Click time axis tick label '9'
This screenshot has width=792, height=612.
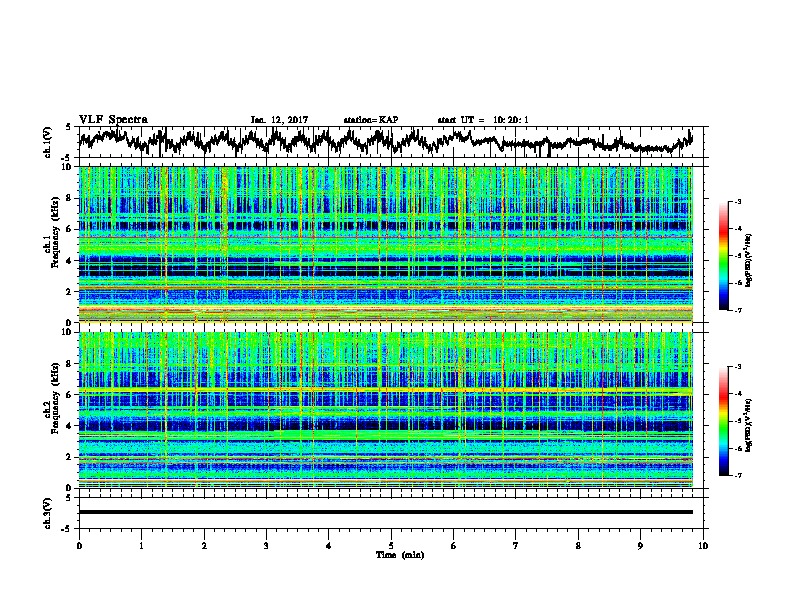click(640, 546)
